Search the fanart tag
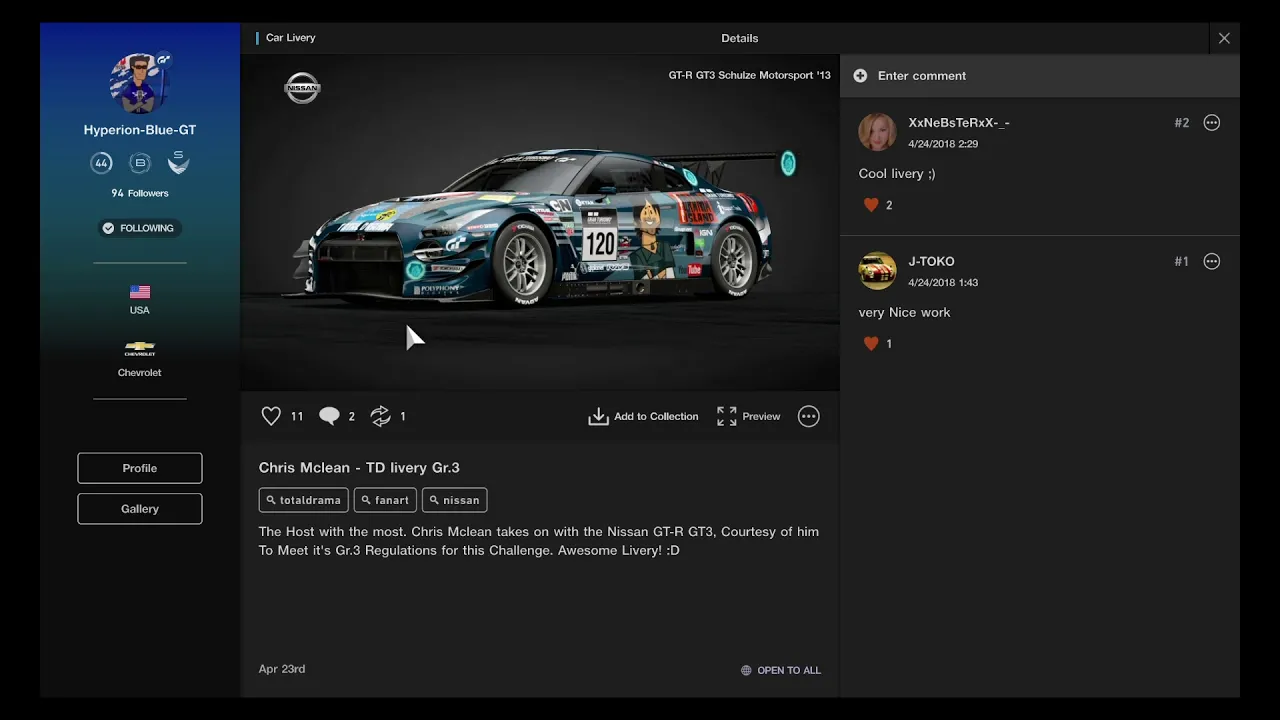1280x720 pixels. click(386, 500)
